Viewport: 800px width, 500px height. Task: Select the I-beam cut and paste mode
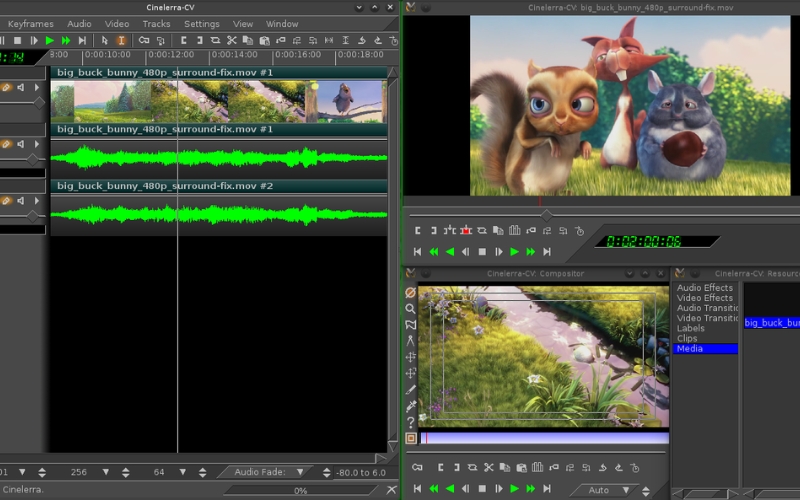pos(121,40)
